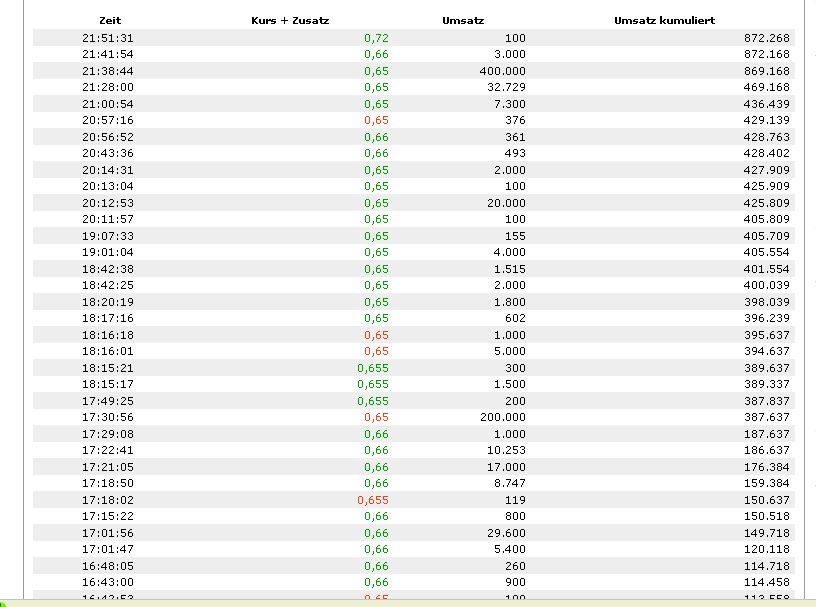
Task: Click the volume 200.000
Action: 503,418
